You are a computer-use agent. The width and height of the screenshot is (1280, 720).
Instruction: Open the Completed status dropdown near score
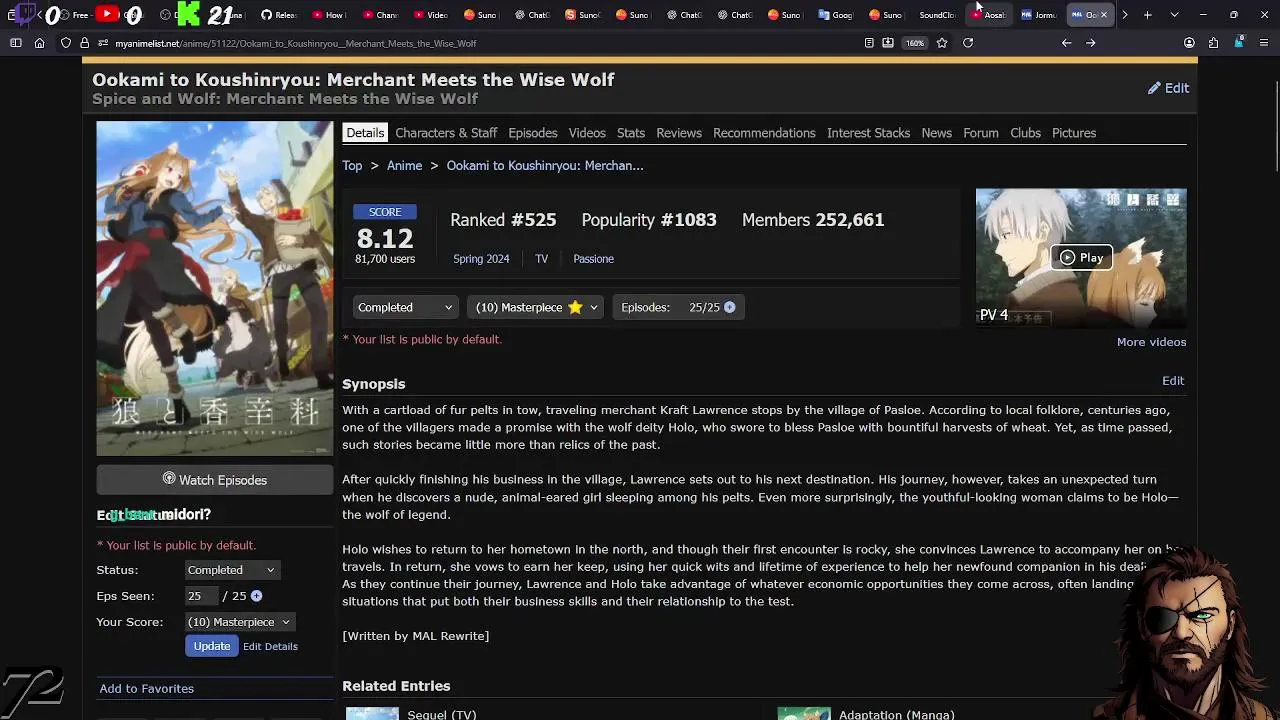(x=405, y=307)
